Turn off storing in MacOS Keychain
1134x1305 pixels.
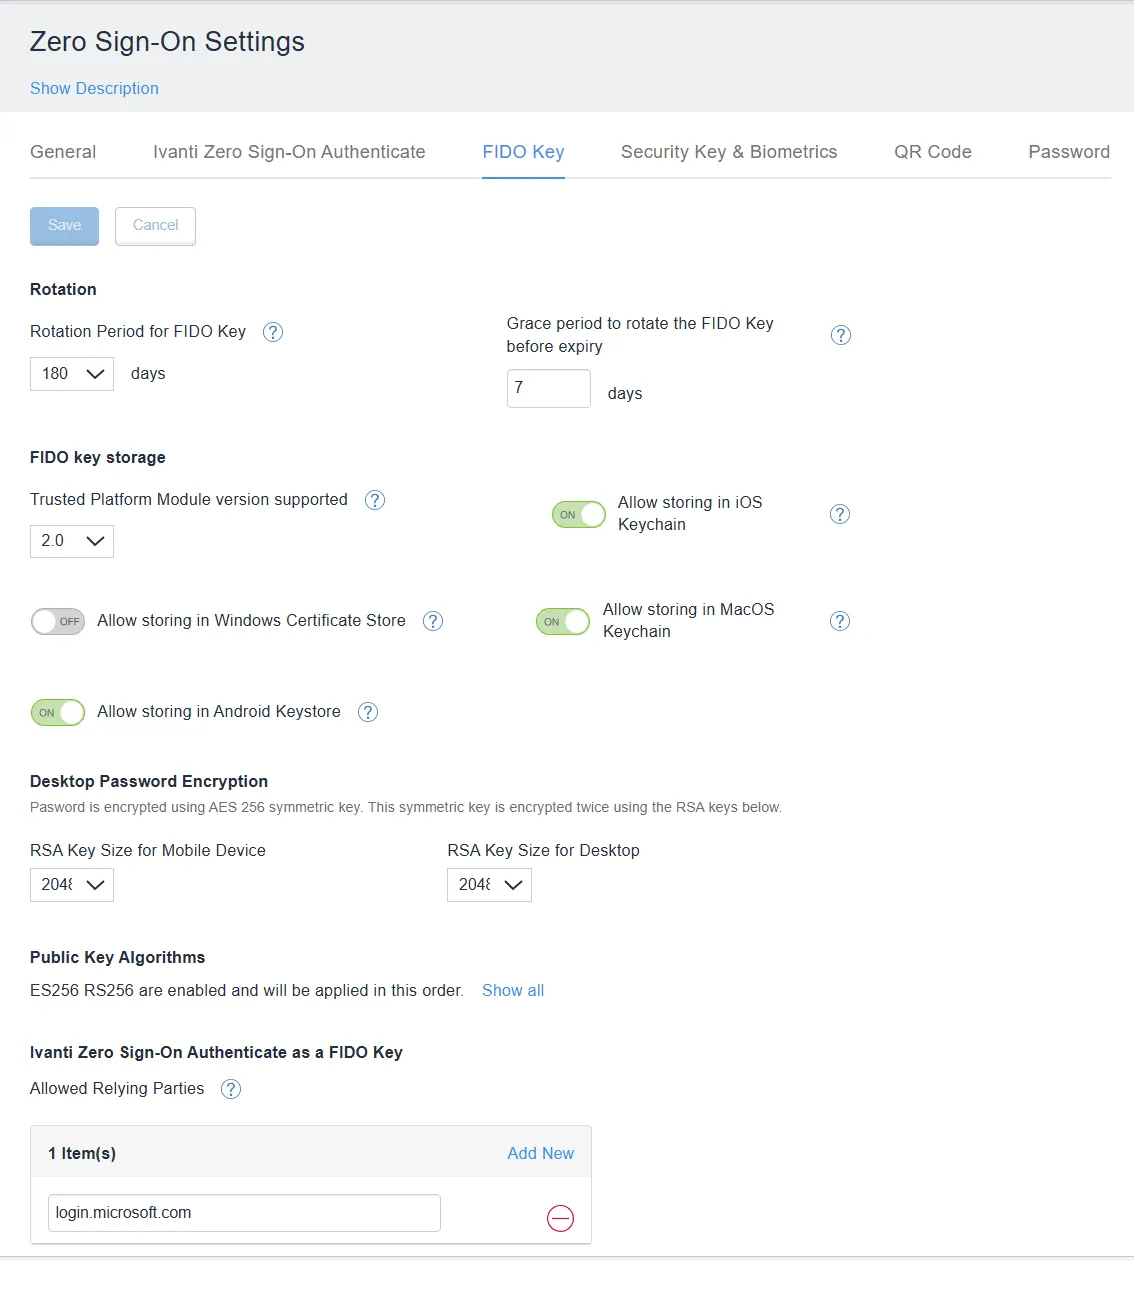pos(563,621)
